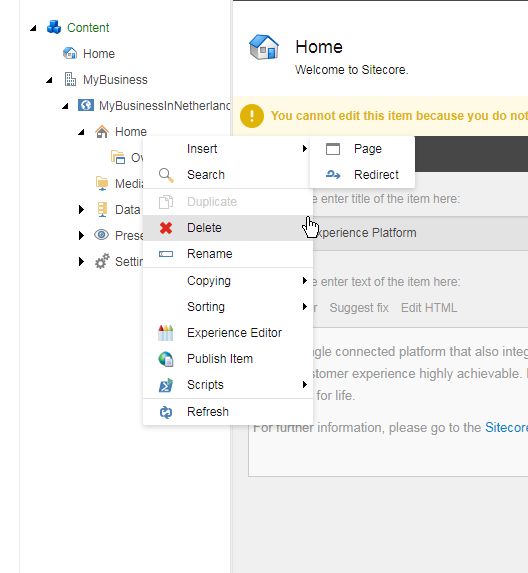Select MyBusinessInNetherlands tree item
The height and width of the screenshot is (573, 528).
point(165,106)
